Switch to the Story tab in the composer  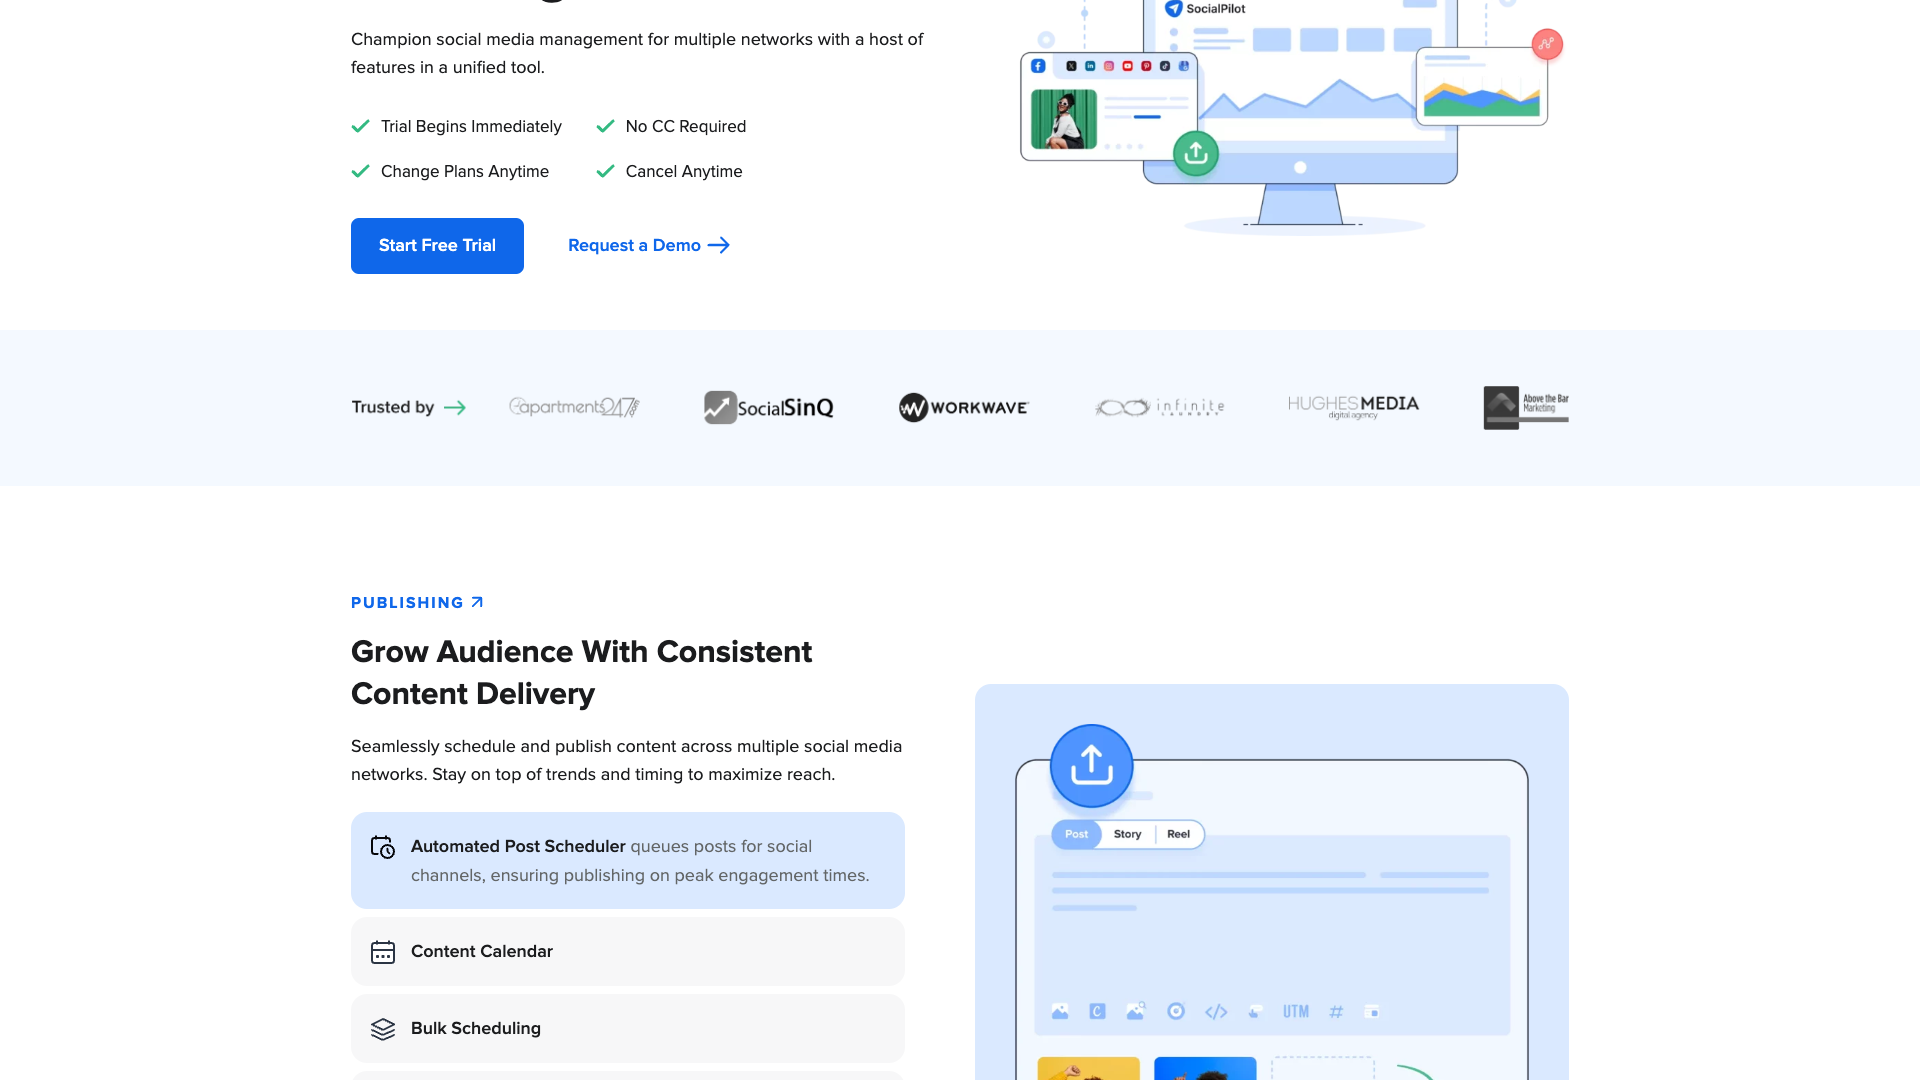click(1127, 834)
